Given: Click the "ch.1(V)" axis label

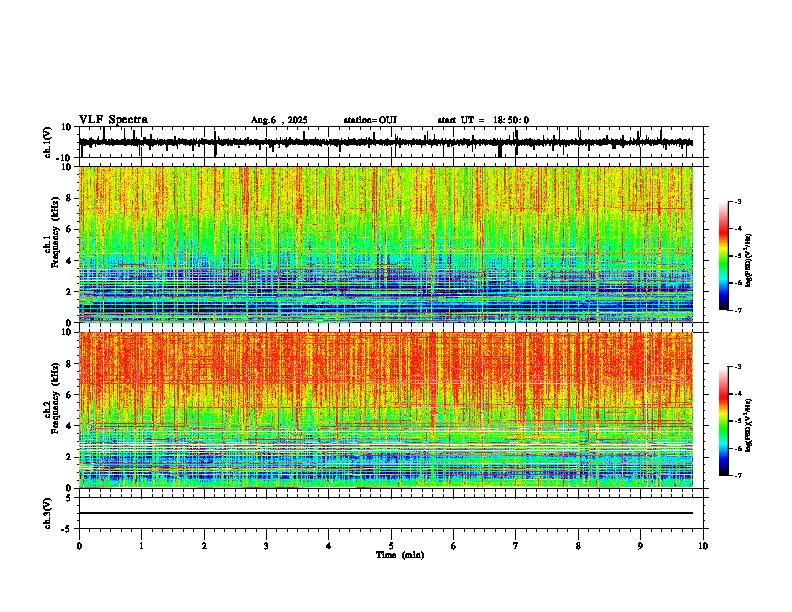Looking at the screenshot, I should click(48, 142).
